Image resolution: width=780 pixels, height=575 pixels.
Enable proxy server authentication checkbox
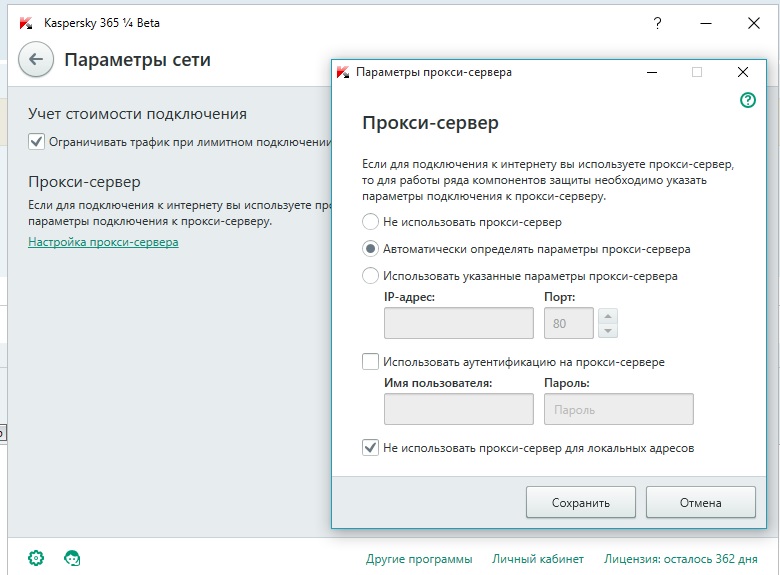[x=370, y=362]
